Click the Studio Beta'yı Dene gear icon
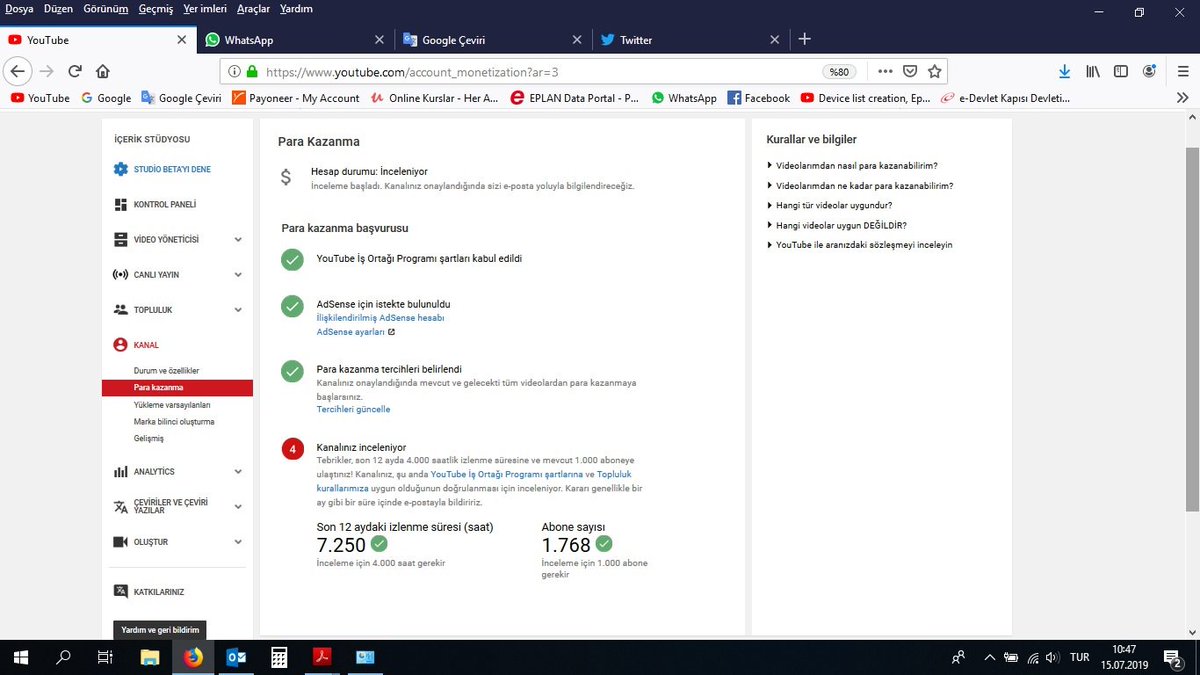 [120, 169]
